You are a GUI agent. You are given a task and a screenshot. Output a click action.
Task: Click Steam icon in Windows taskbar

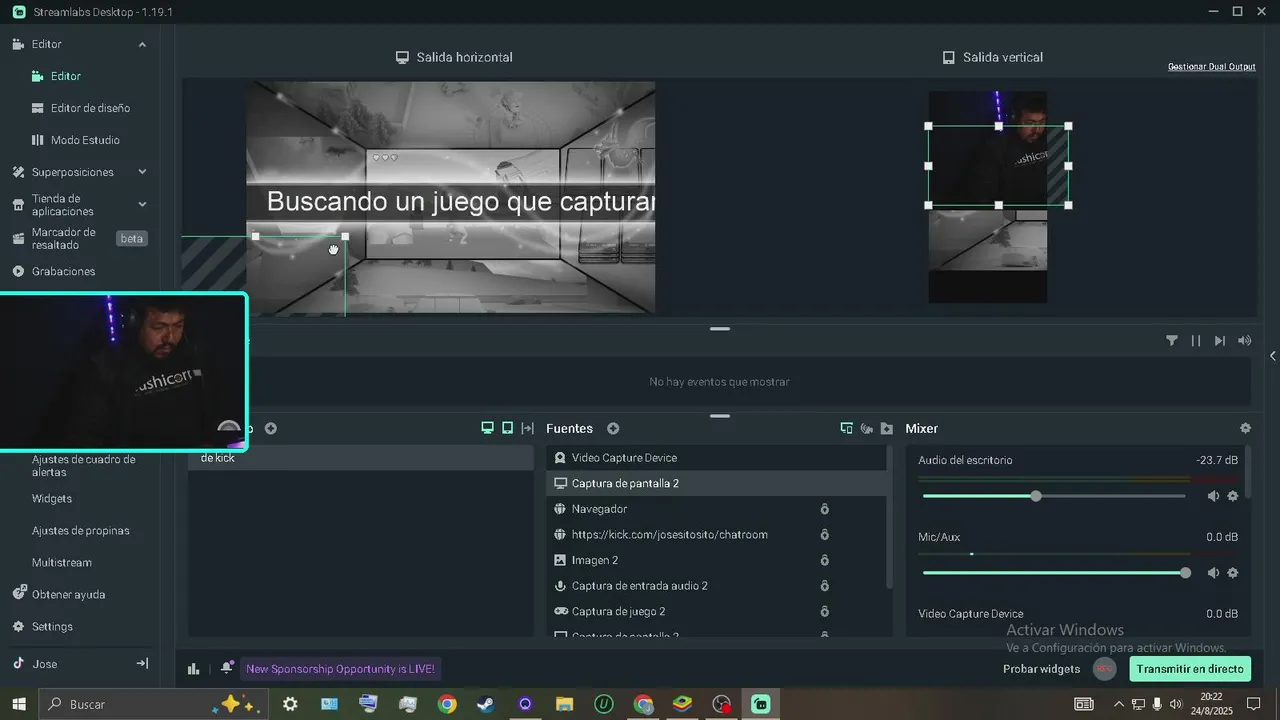coord(485,704)
